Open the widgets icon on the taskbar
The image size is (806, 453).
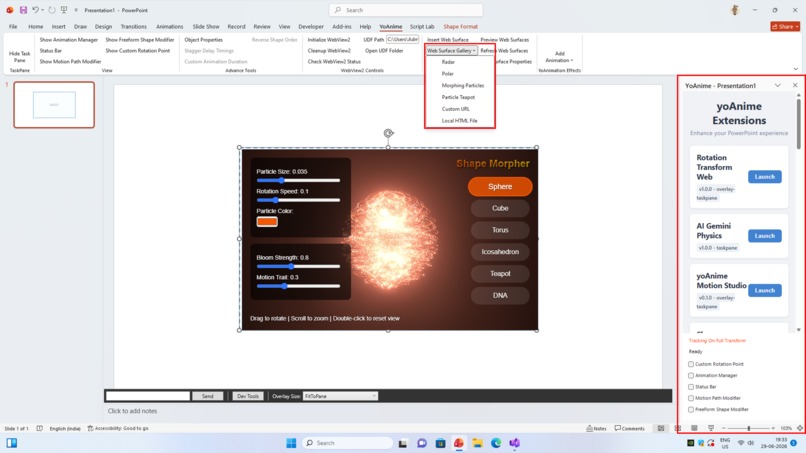11,443
